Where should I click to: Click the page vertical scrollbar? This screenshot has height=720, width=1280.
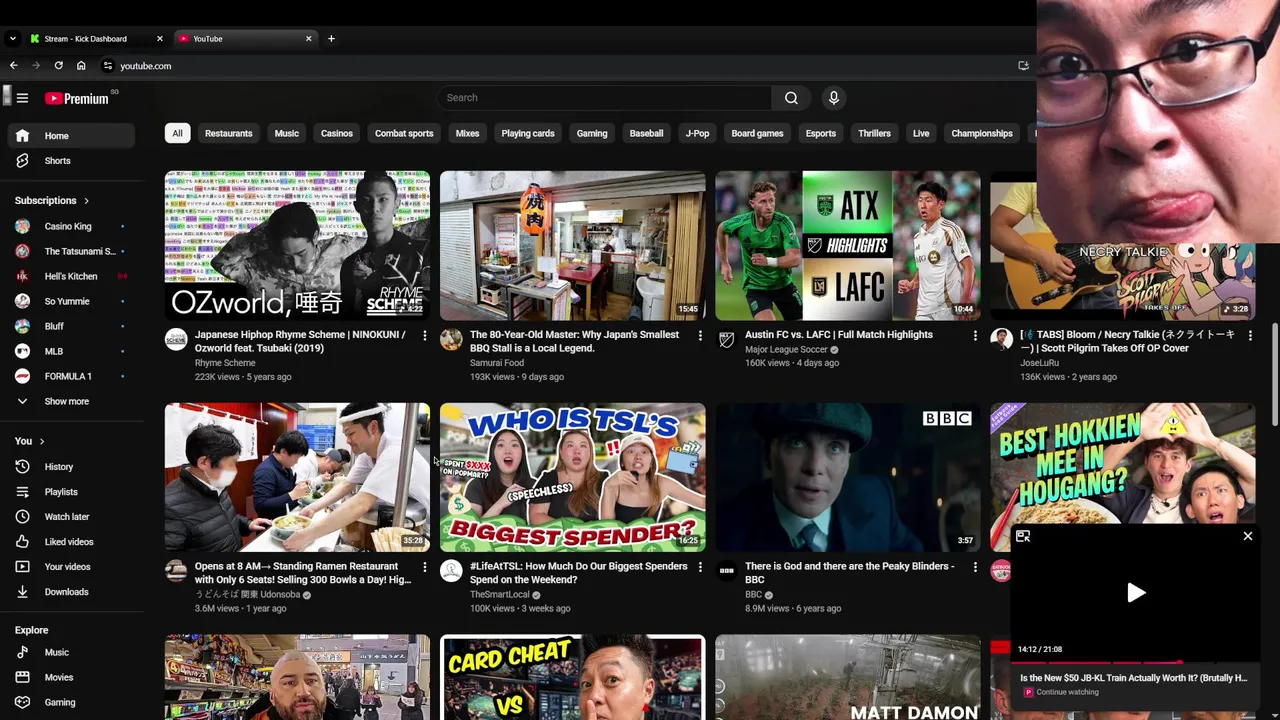pos(1275,374)
